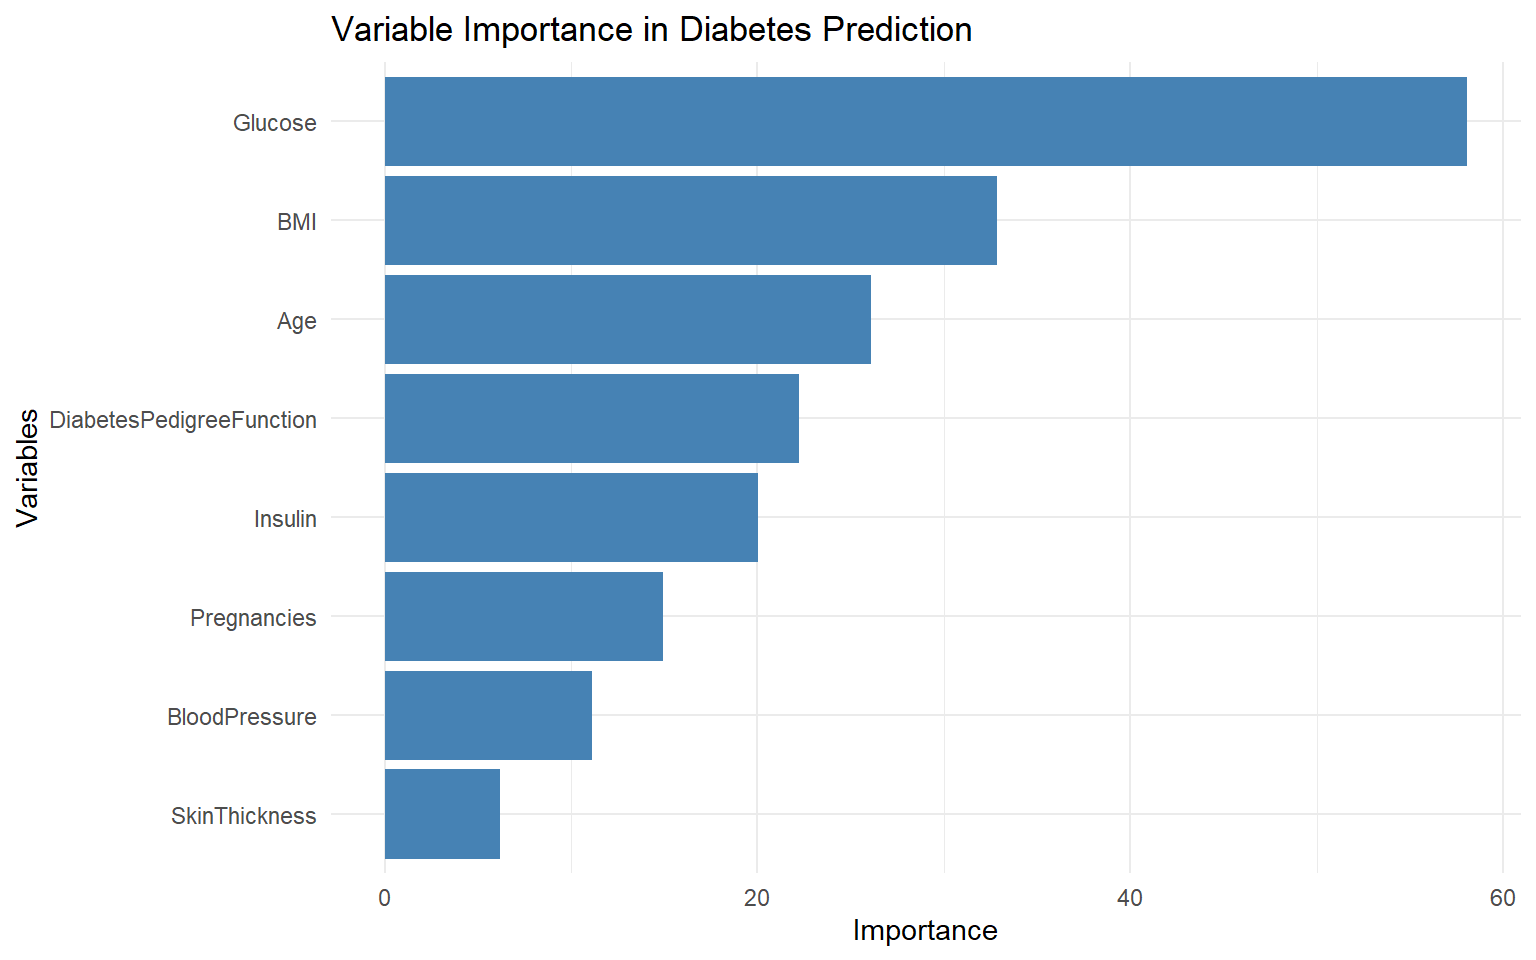Viewport: 1536px width, 960px height.
Task: Select the BloodPressure bar
Action: point(488,715)
